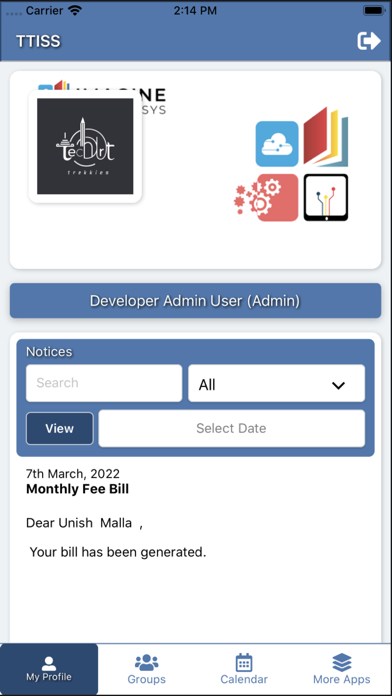Viewport: 392px width, 696px height.
Task: Tap the red gears icon
Action: click(266, 198)
